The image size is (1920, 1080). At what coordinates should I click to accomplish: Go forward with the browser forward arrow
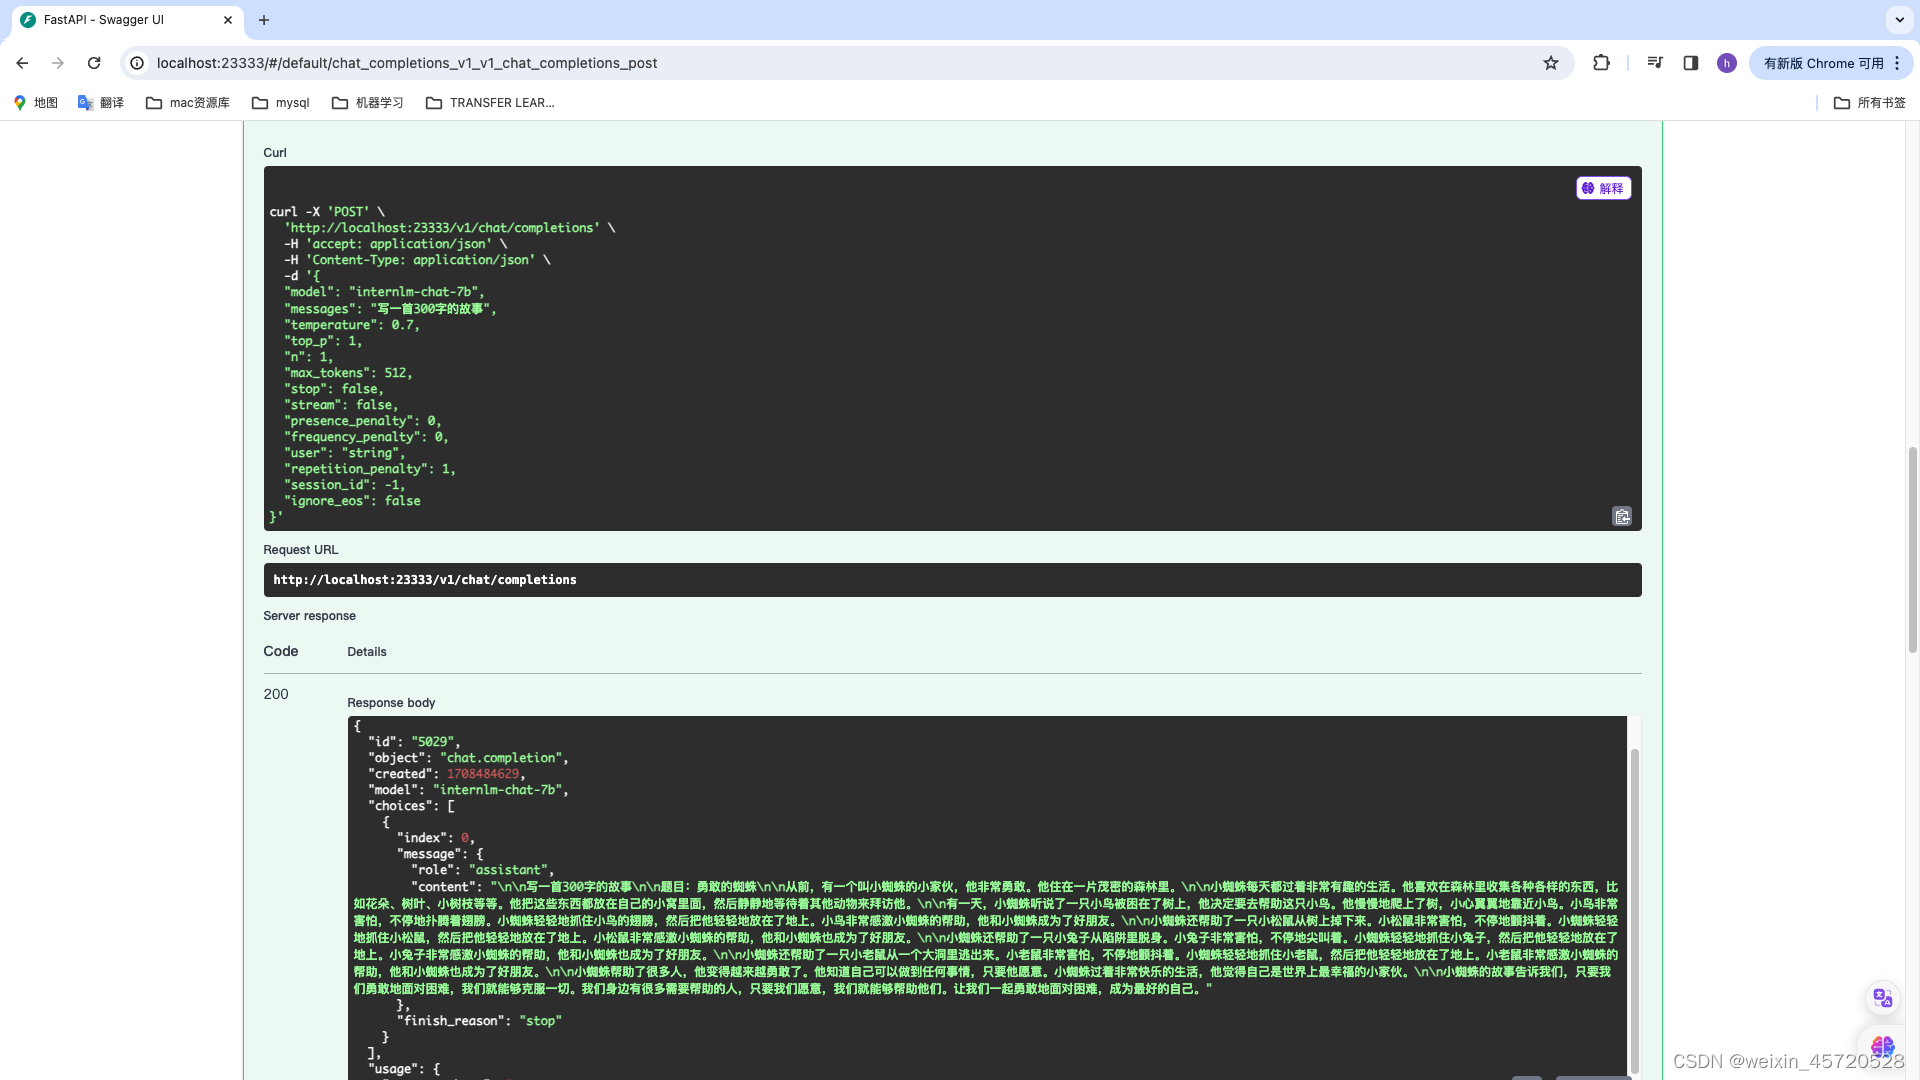pyautogui.click(x=58, y=63)
